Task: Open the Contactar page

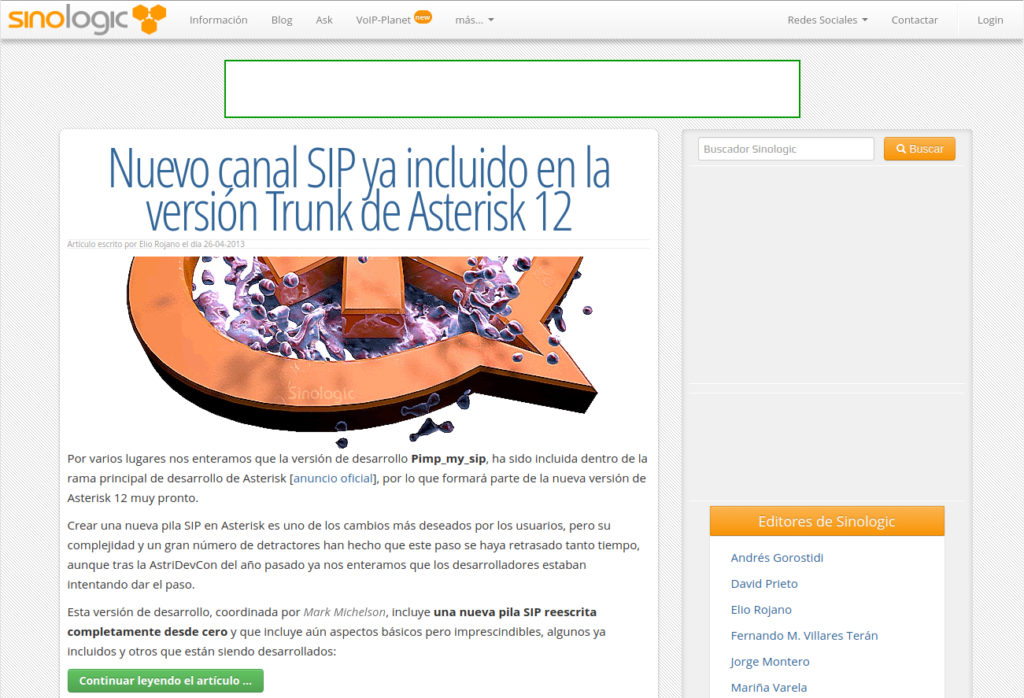Action: click(914, 20)
